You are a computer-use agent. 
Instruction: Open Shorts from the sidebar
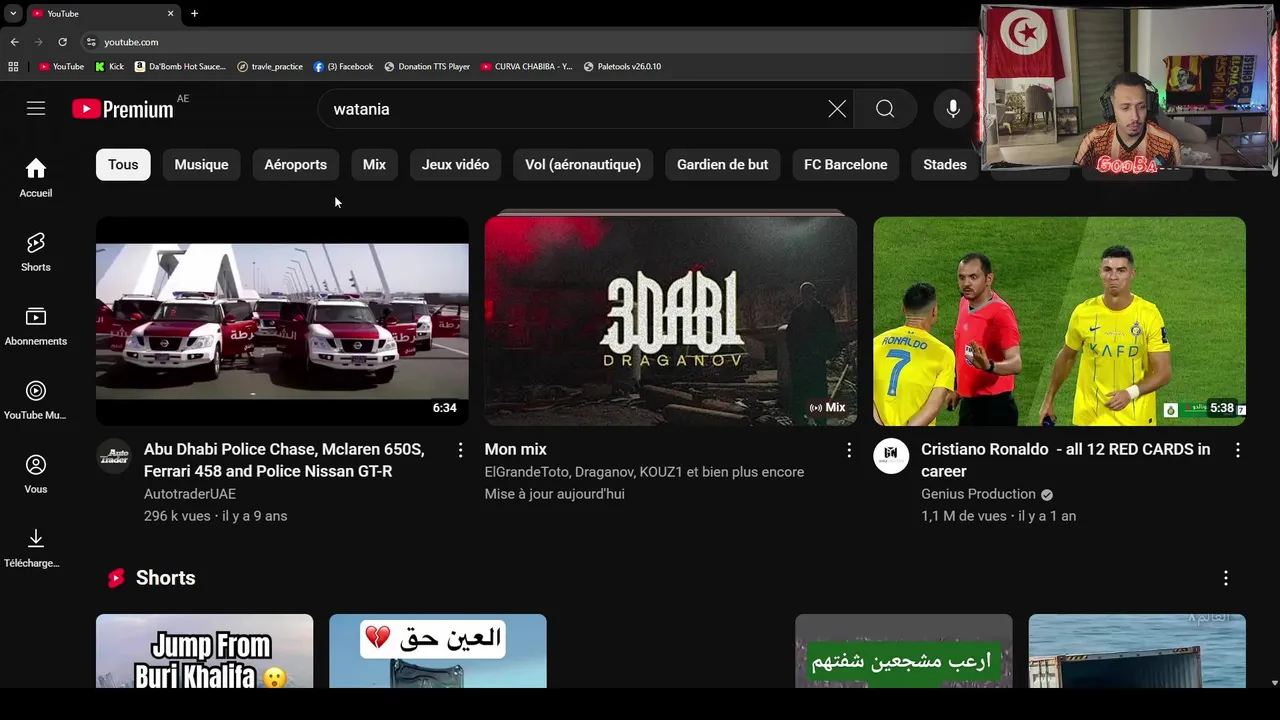pos(36,252)
